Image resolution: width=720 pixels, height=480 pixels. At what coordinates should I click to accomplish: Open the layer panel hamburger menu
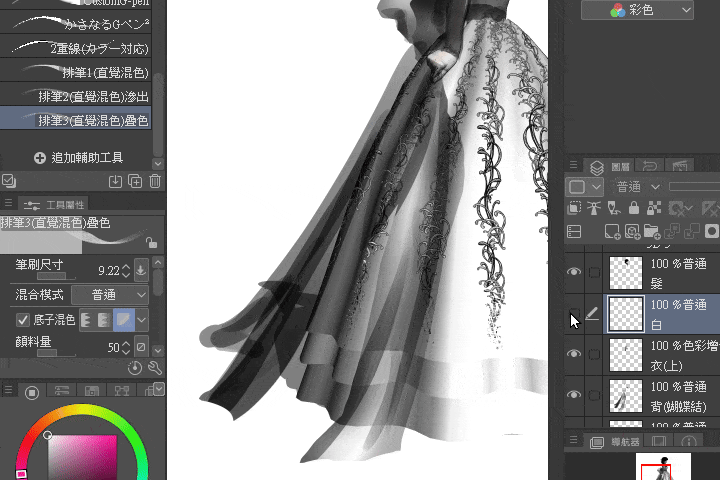(573, 164)
